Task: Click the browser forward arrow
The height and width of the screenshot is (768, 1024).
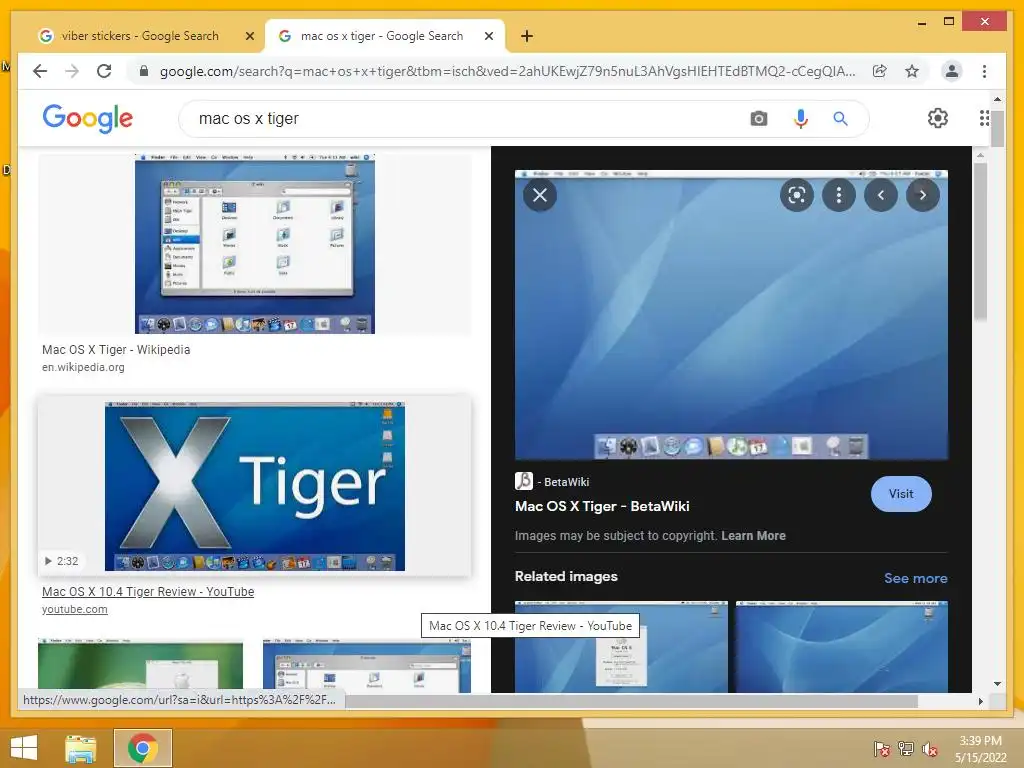Action: [x=72, y=71]
